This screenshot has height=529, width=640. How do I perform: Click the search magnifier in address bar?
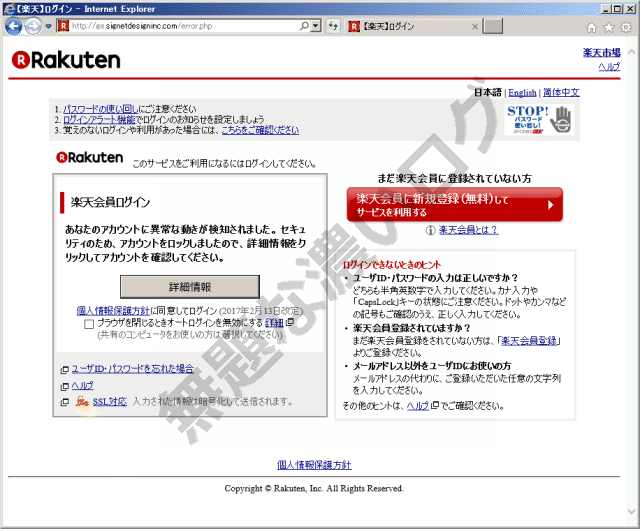pos(304,26)
